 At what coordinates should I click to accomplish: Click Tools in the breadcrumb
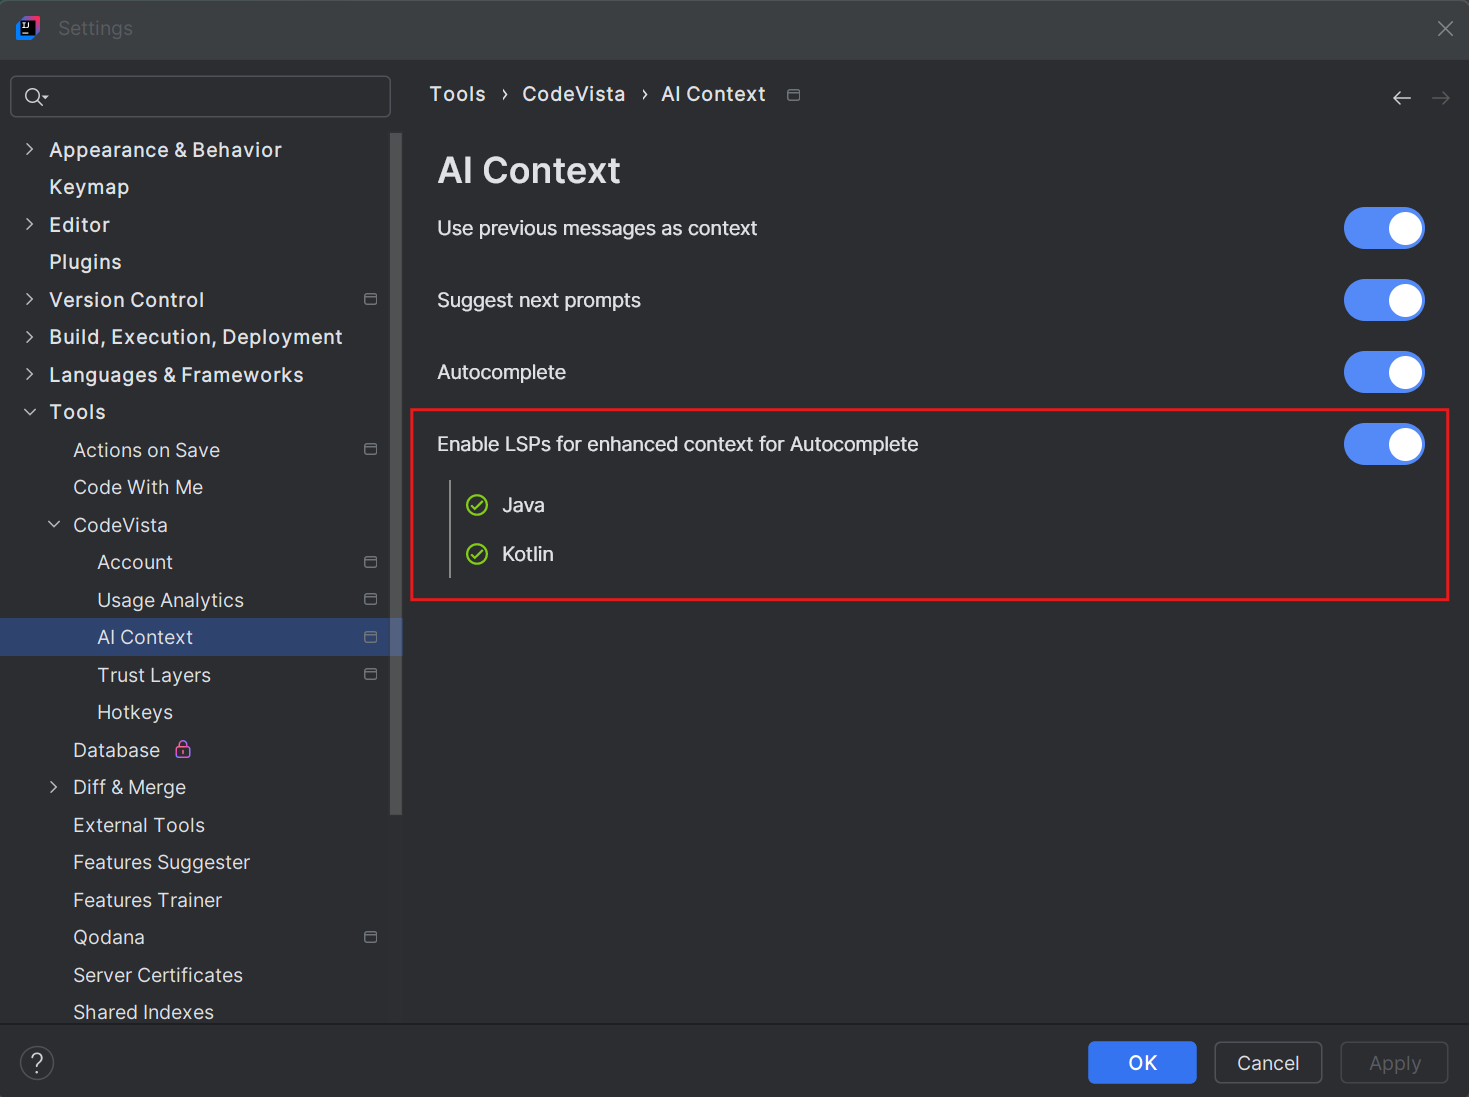point(458,94)
